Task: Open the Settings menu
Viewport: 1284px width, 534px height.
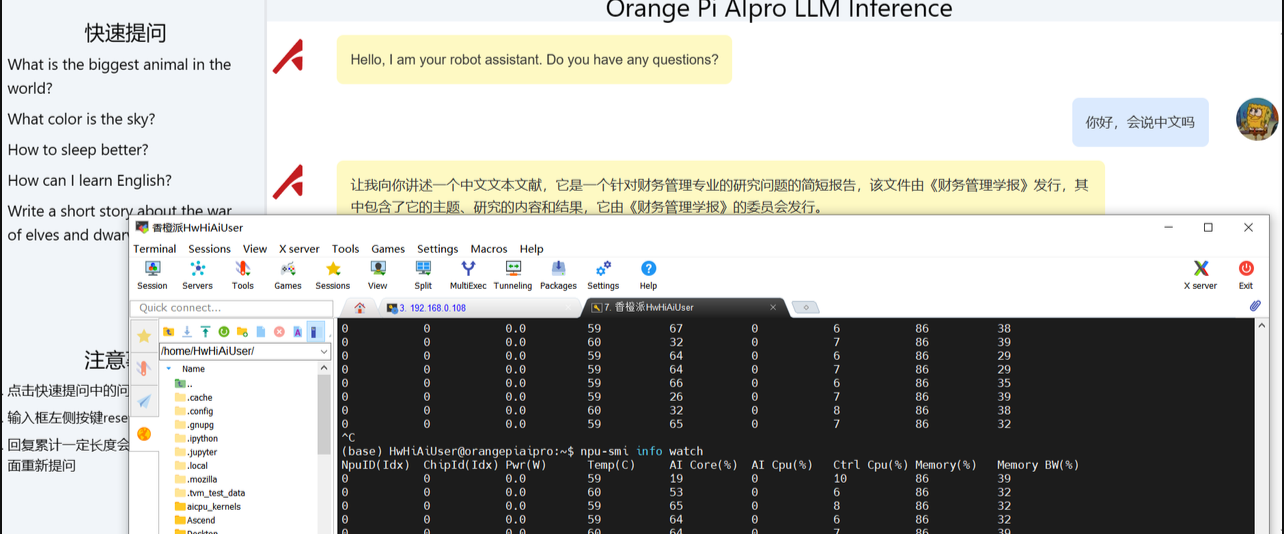Action: (437, 249)
